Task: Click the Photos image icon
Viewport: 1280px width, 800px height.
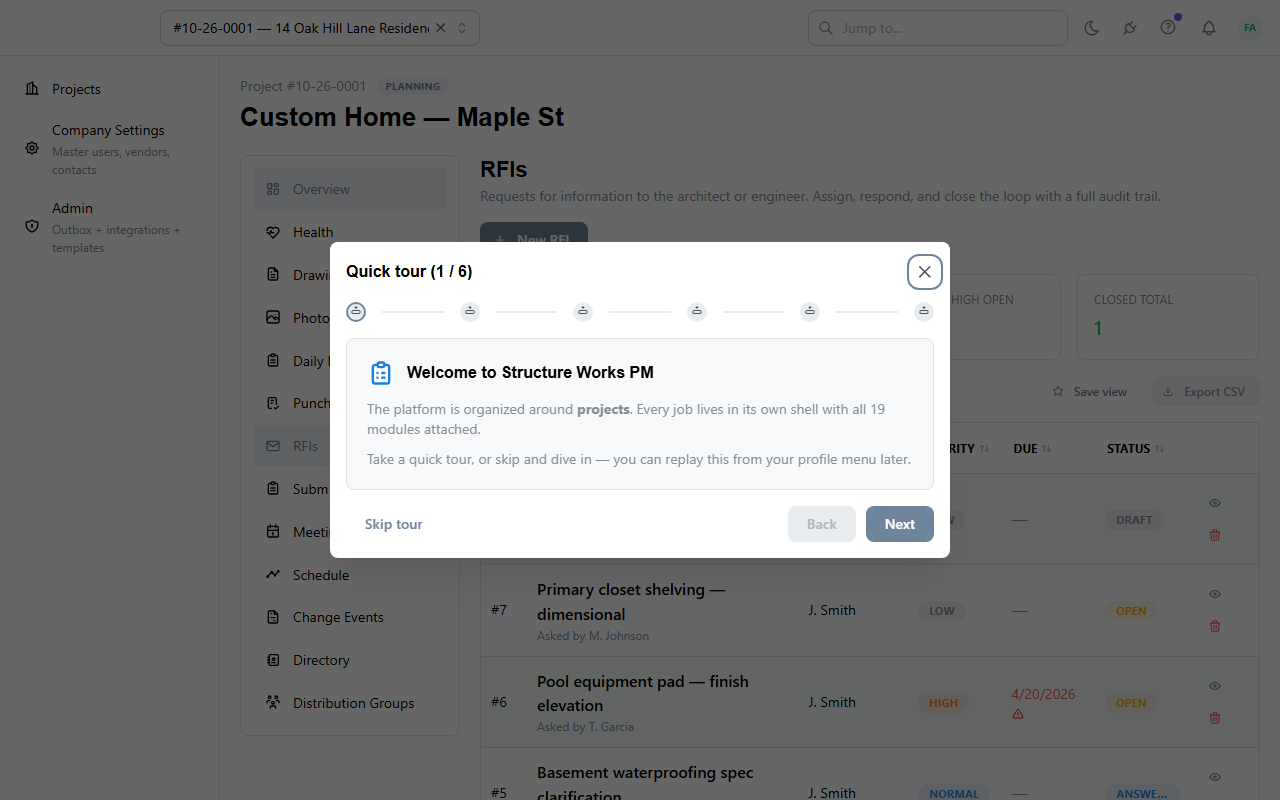Action: [x=273, y=317]
